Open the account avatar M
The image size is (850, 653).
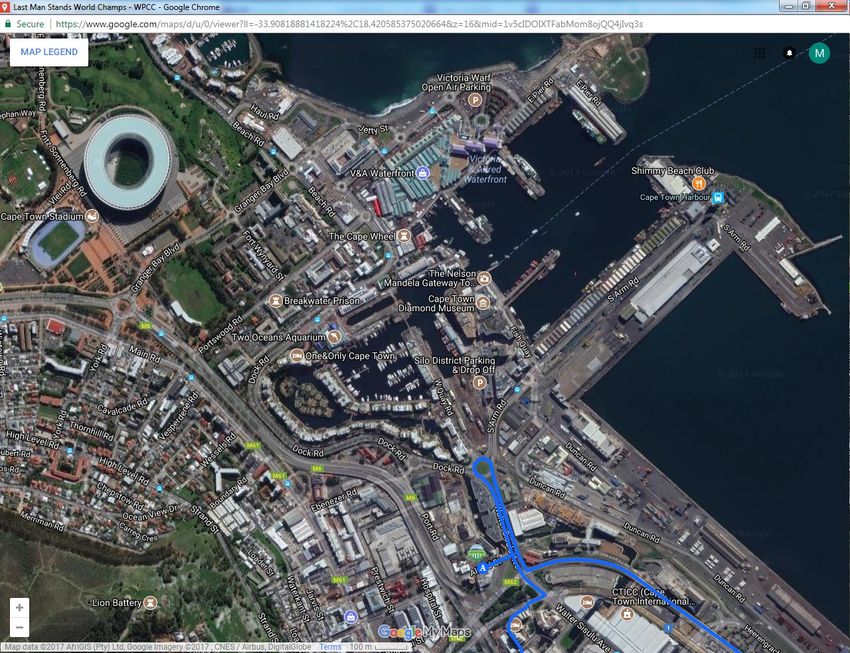pos(819,53)
